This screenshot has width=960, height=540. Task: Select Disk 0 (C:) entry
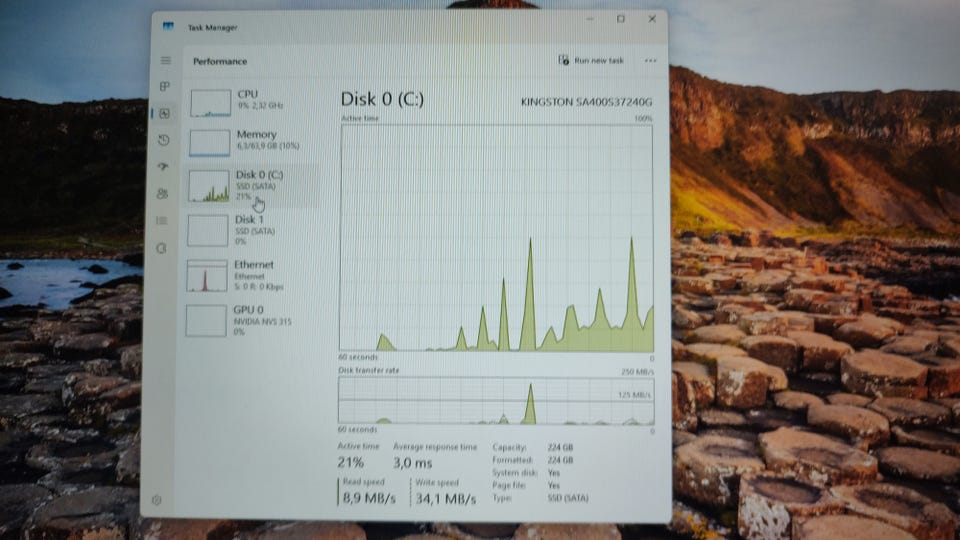[x=252, y=186]
